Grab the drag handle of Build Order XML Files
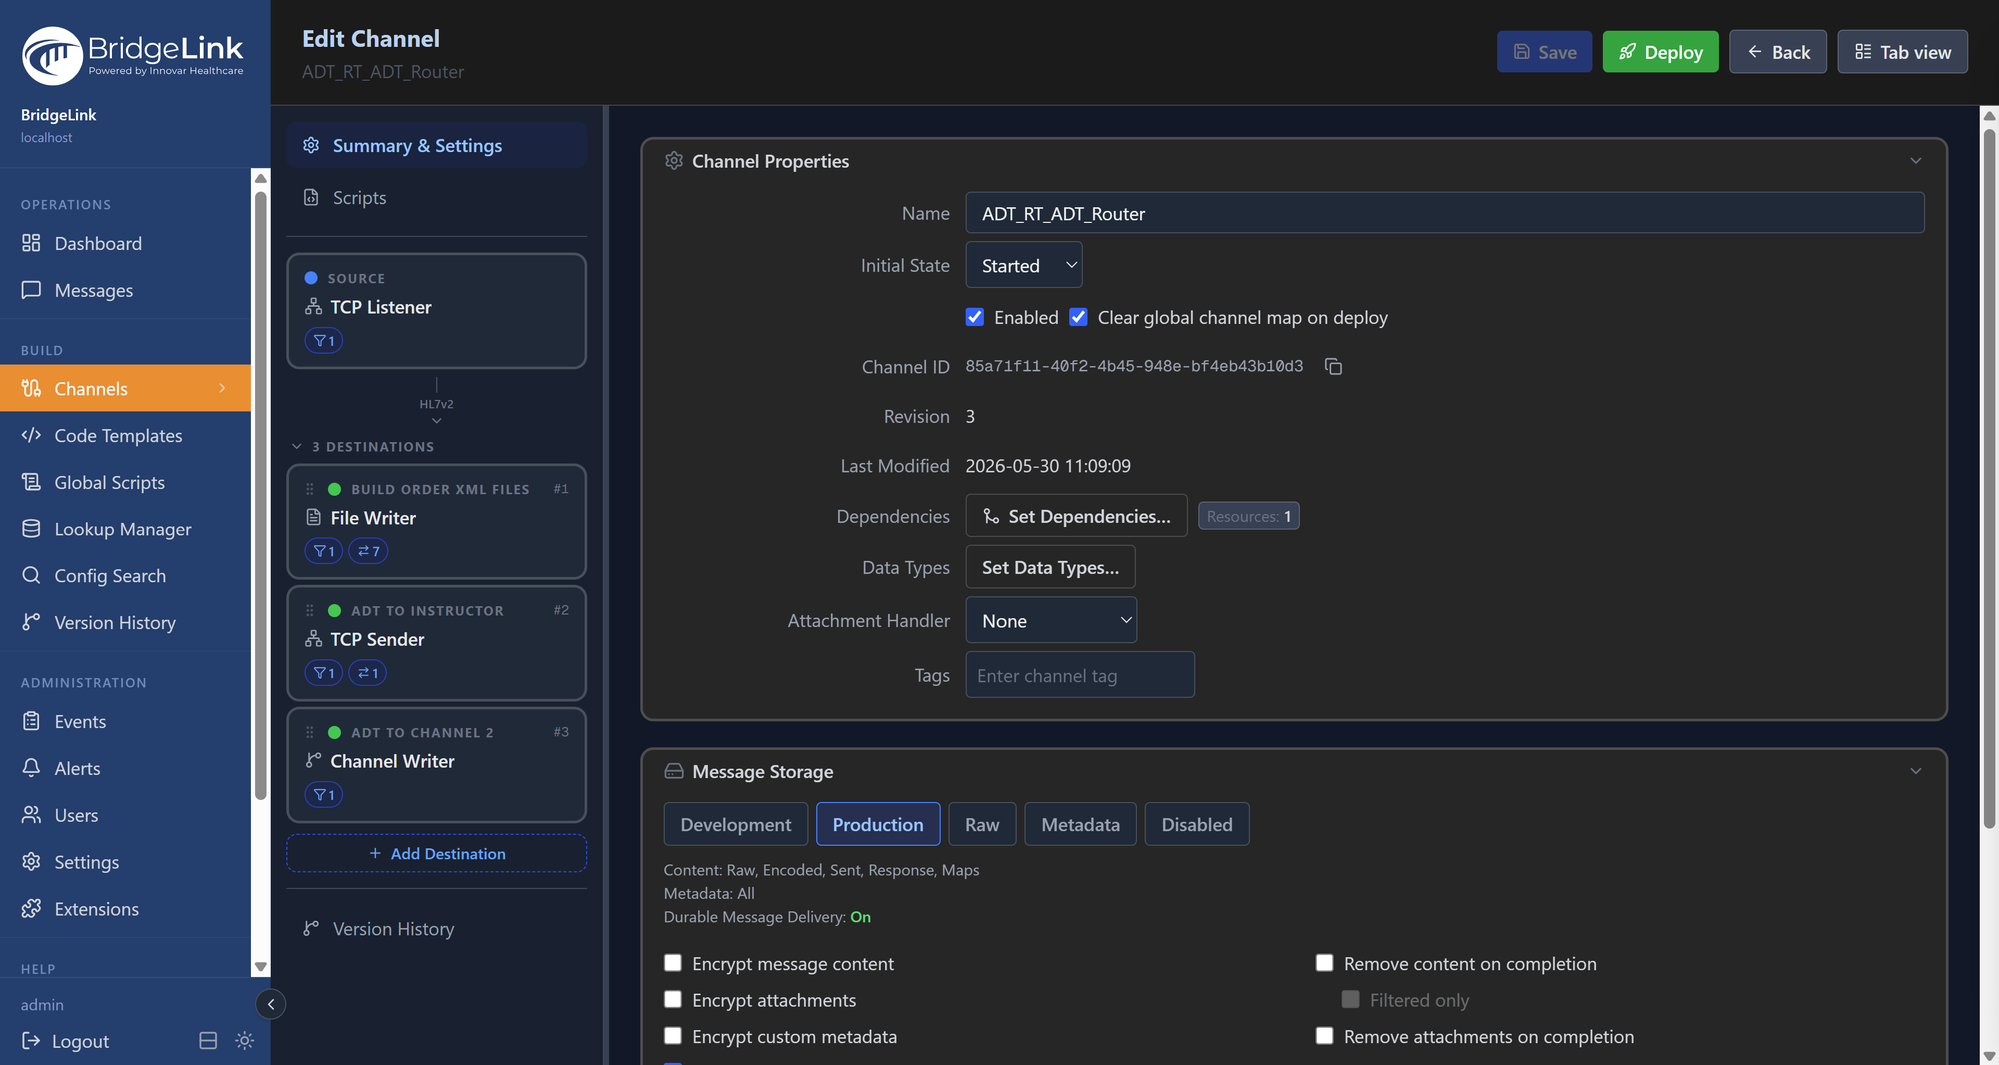 point(310,489)
